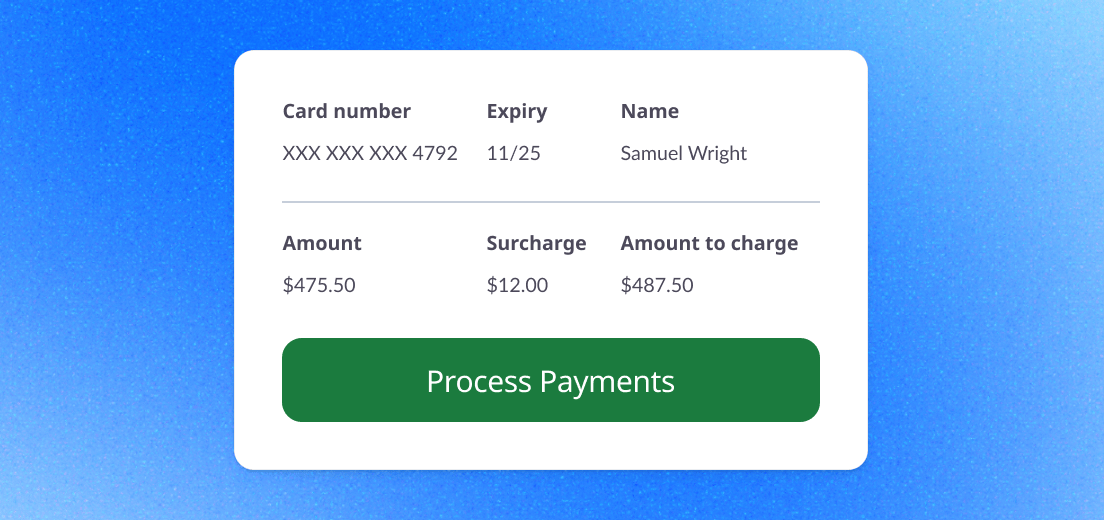Click the $12.00 surcharge value
Image resolution: width=1104 pixels, height=520 pixels.
(x=517, y=286)
